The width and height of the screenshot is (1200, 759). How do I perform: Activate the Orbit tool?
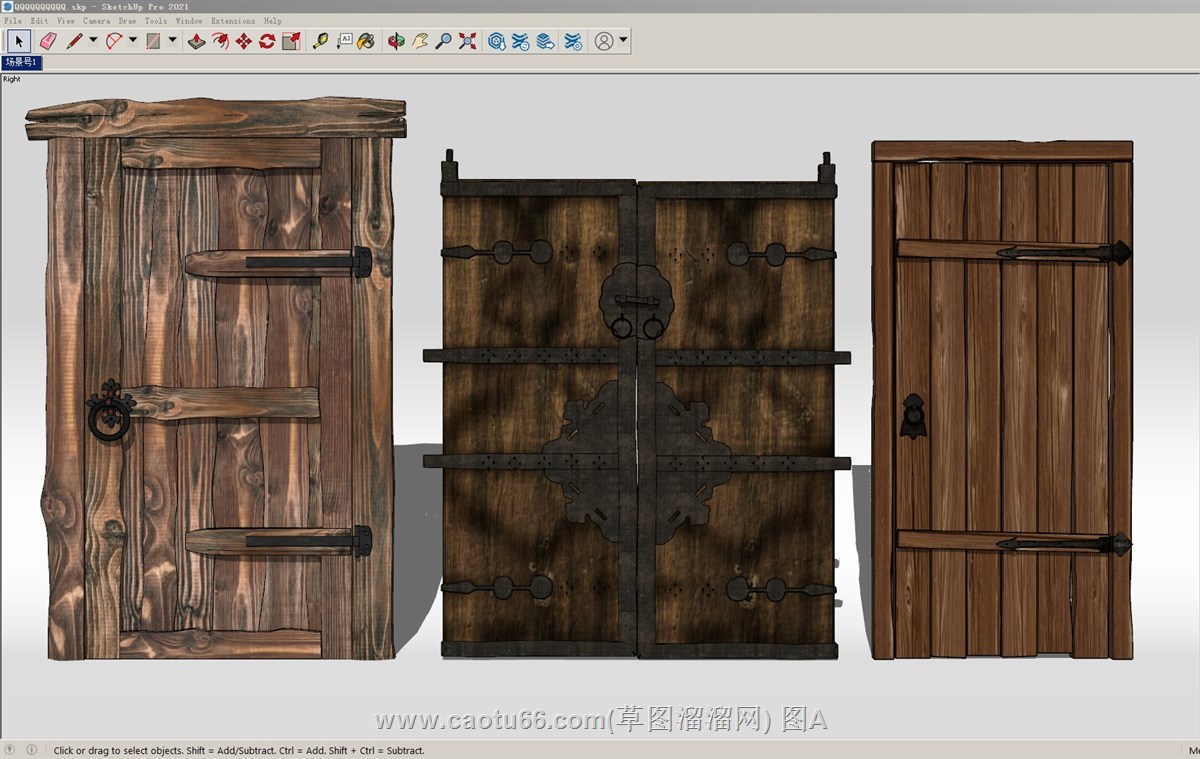point(396,41)
